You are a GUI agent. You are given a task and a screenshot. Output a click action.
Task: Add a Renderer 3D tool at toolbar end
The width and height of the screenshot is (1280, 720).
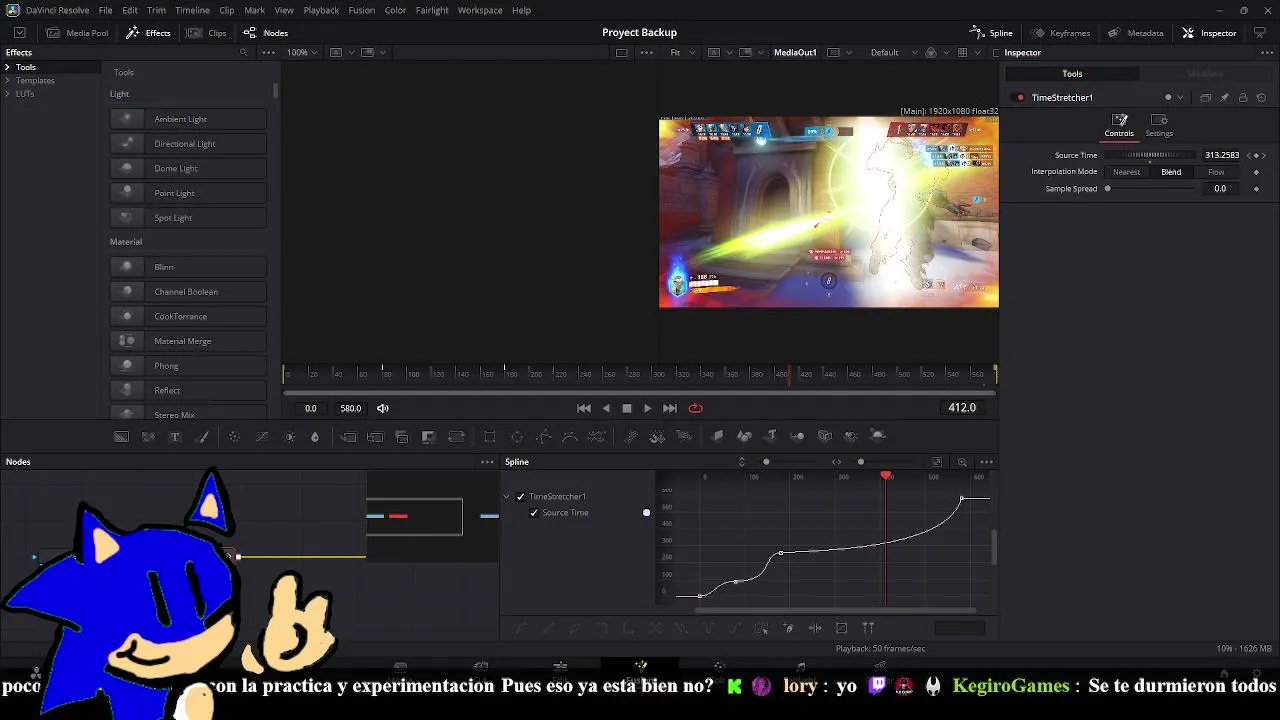point(878,436)
